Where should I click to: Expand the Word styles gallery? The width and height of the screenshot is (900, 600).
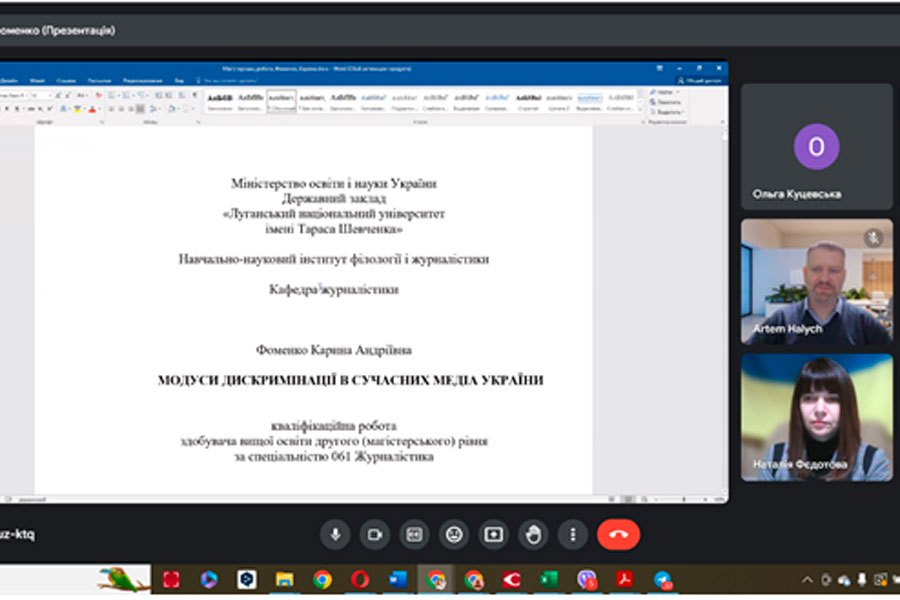point(640,109)
